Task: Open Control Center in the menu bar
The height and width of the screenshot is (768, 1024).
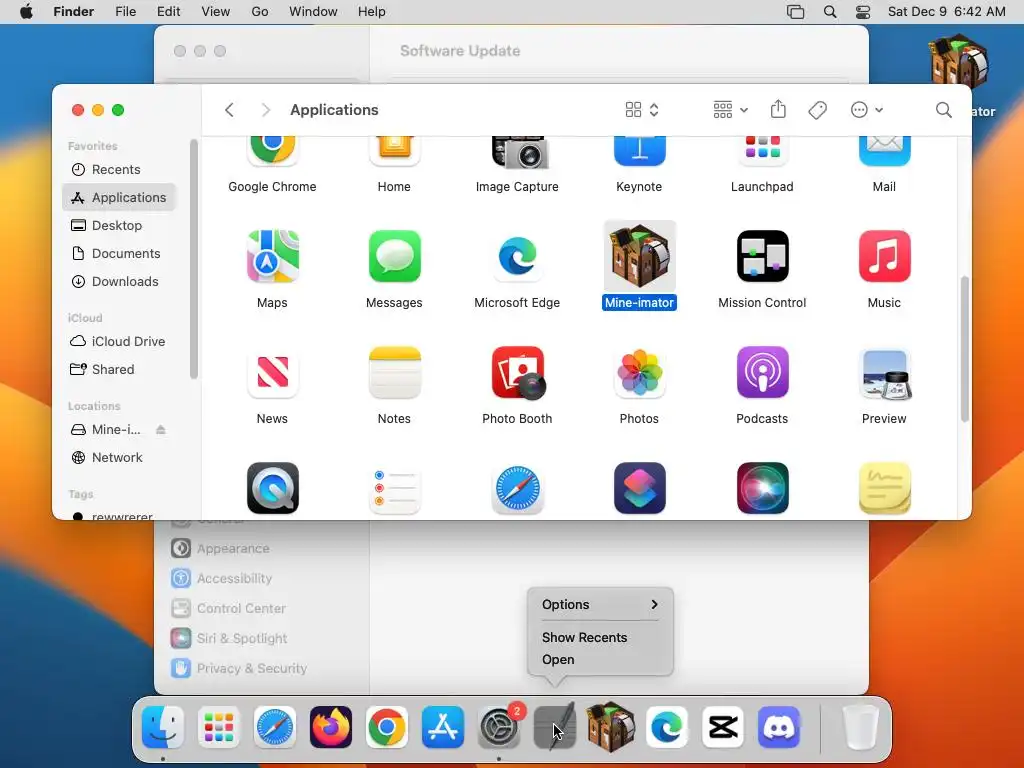Action: tap(863, 12)
